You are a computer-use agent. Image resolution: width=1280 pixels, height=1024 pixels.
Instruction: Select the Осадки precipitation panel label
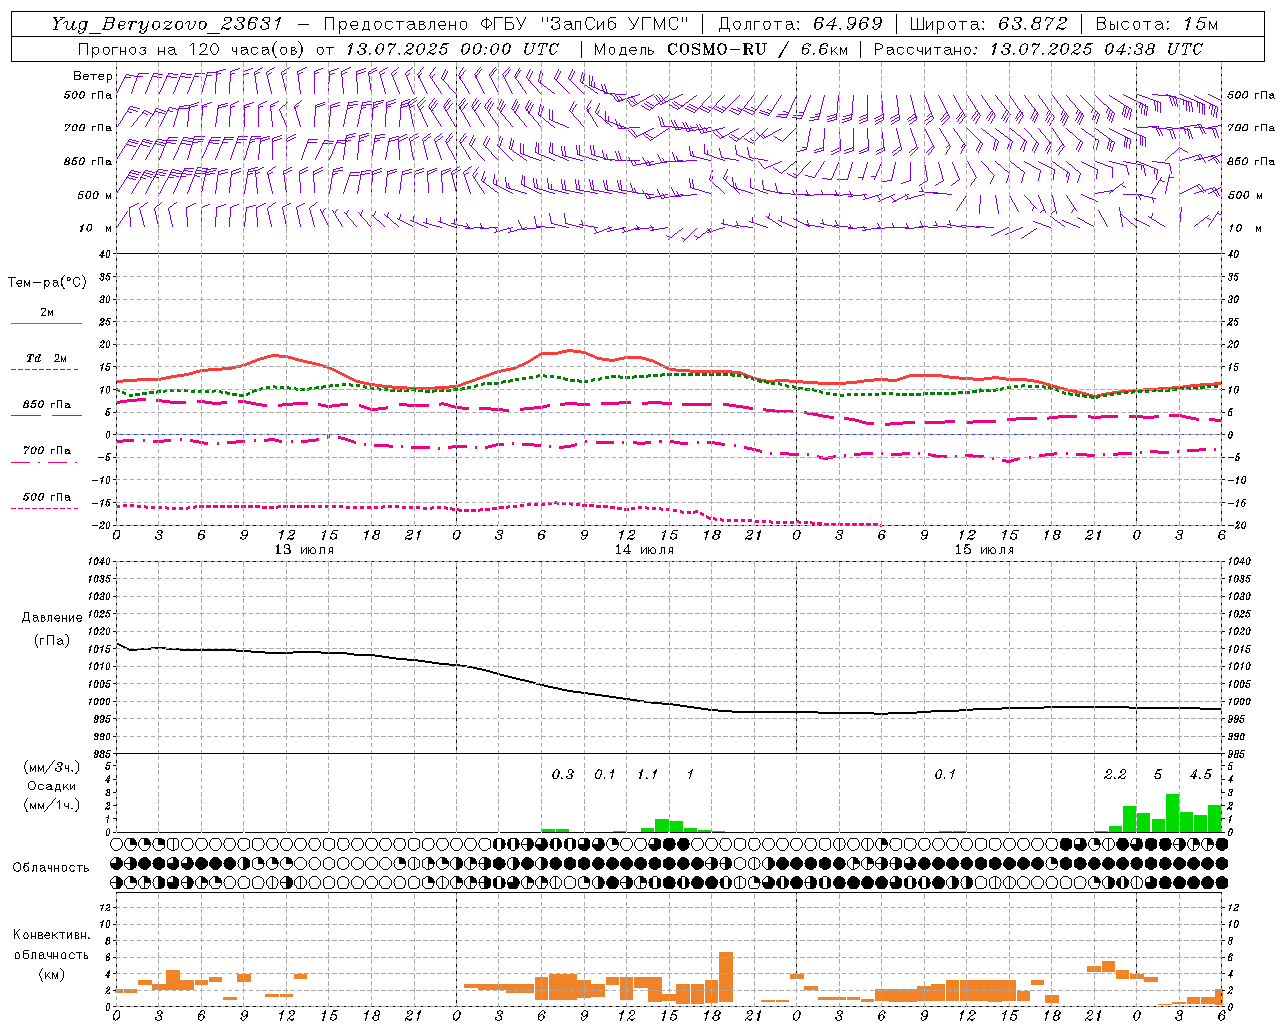51,786
